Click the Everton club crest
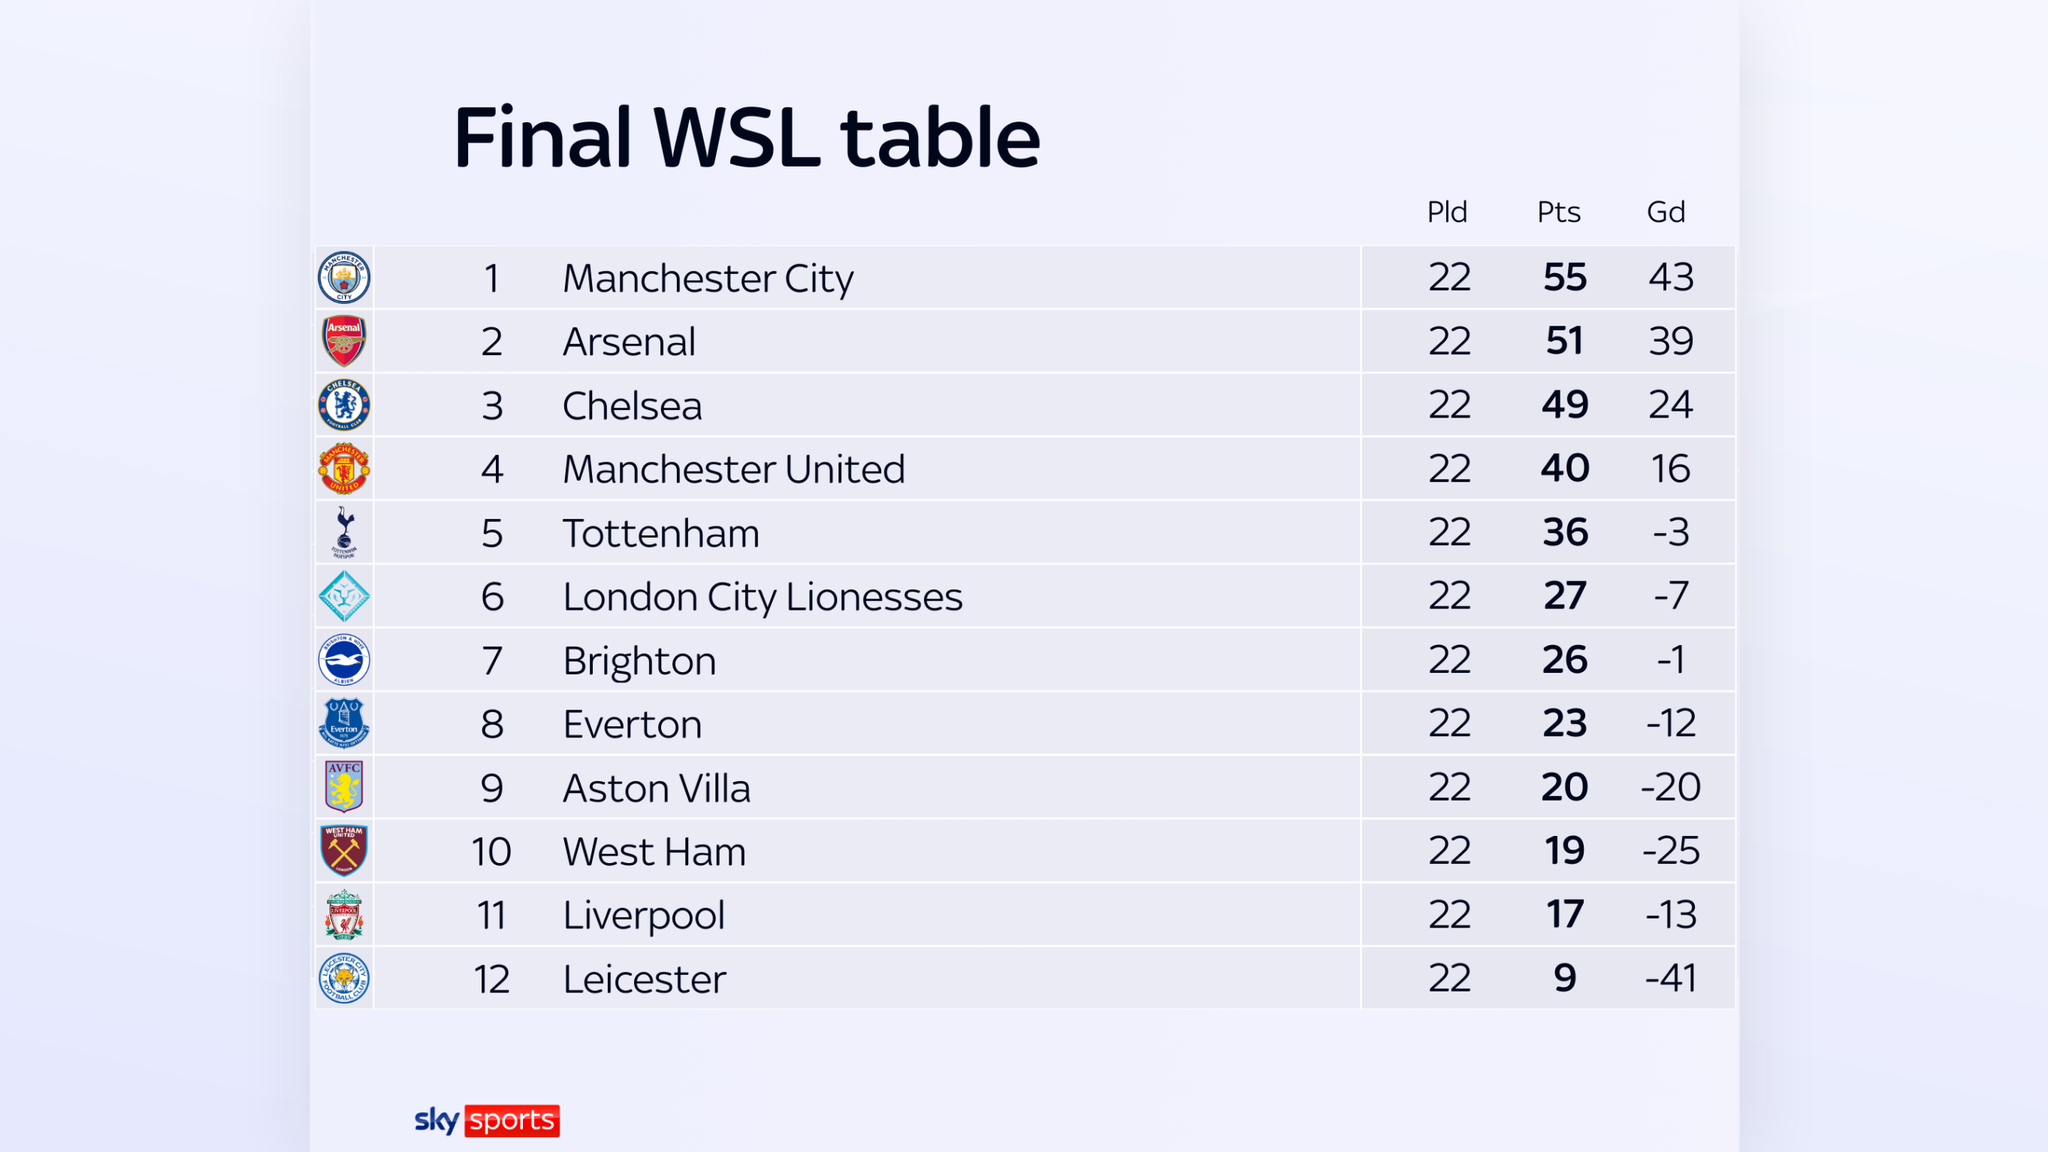This screenshot has height=1152, width=2048. tap(344, 724)
